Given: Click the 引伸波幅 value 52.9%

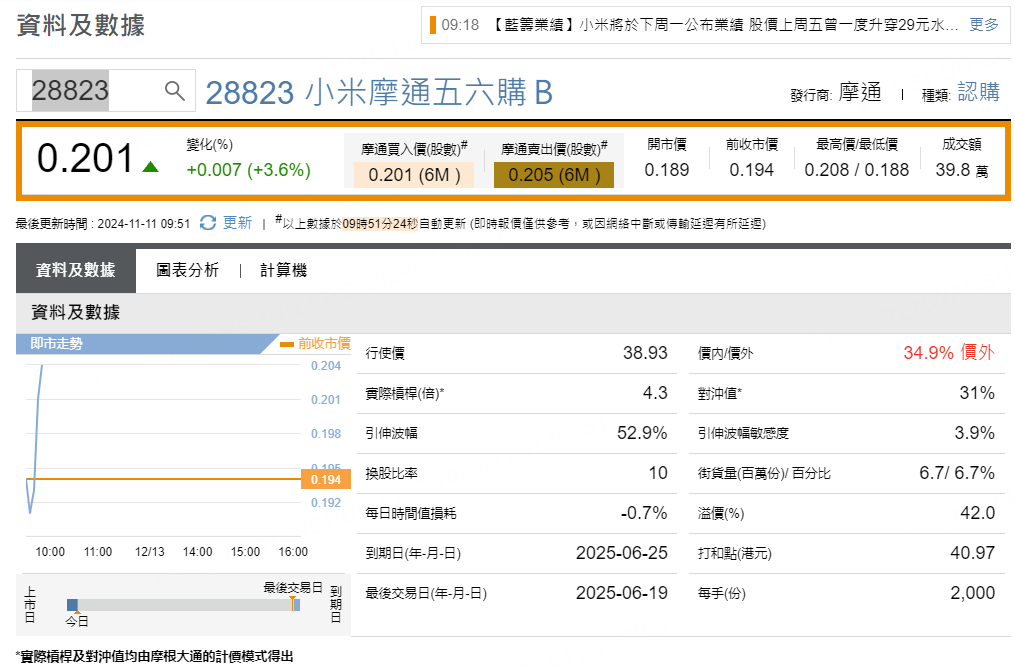Looking at the screenshot, I should (642, 433).
